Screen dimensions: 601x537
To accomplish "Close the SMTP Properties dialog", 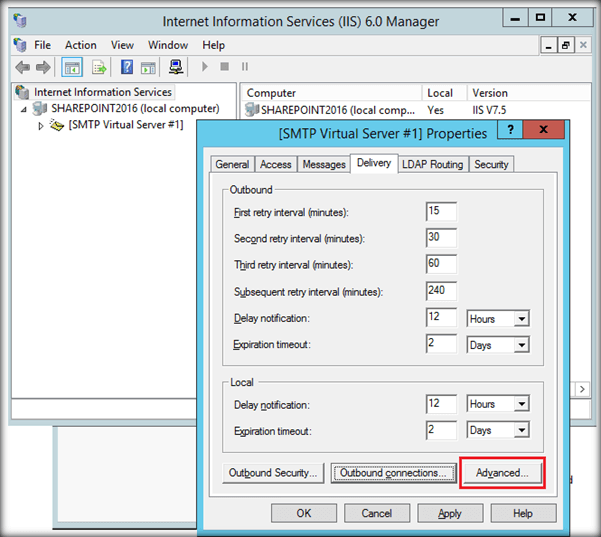I will [544, 130].
